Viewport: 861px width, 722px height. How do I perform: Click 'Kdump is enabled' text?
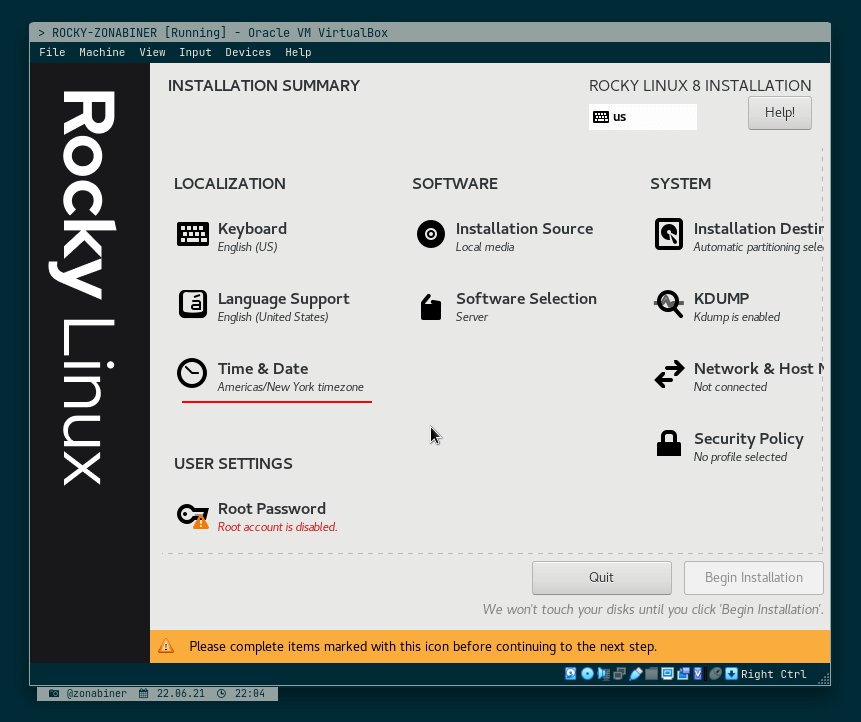tap(736, 317)
